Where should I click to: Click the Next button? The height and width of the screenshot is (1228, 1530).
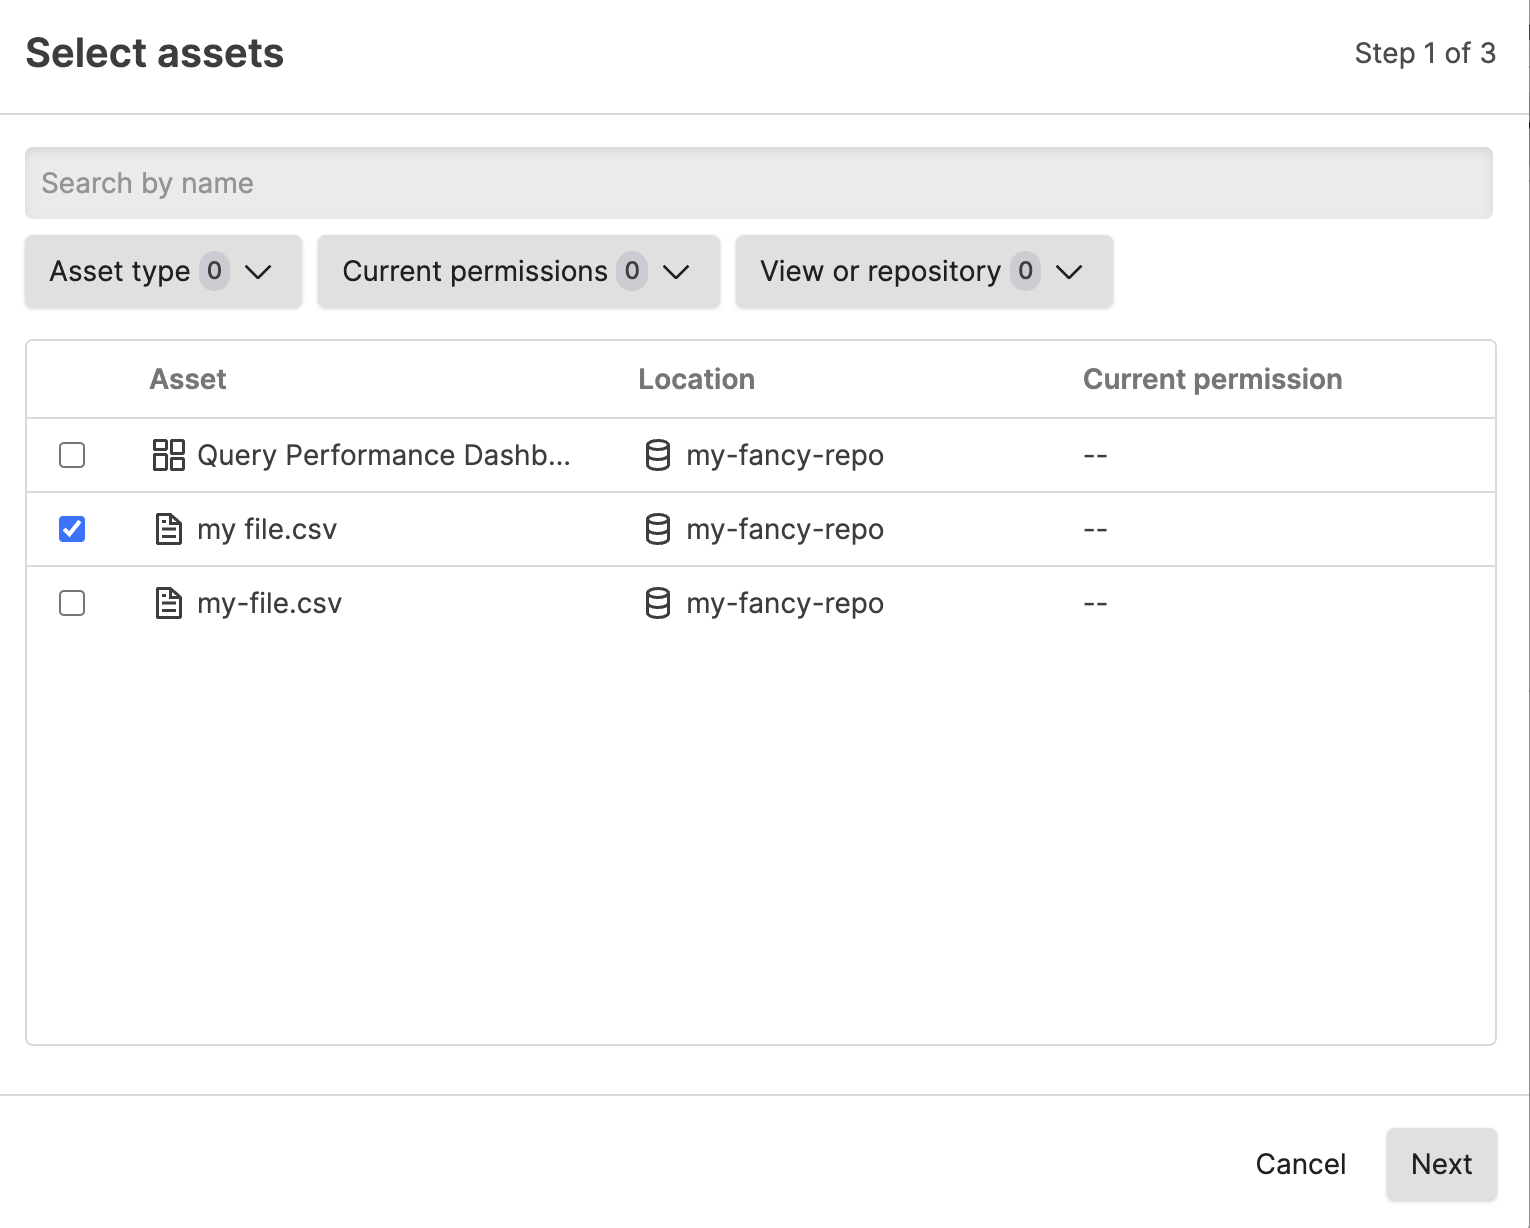[x=1440, y=1163]
